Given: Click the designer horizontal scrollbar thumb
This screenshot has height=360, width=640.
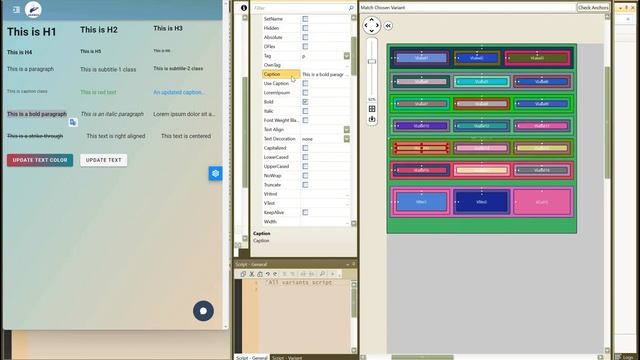Looking at the screenshot, I should tap(422, 357).
